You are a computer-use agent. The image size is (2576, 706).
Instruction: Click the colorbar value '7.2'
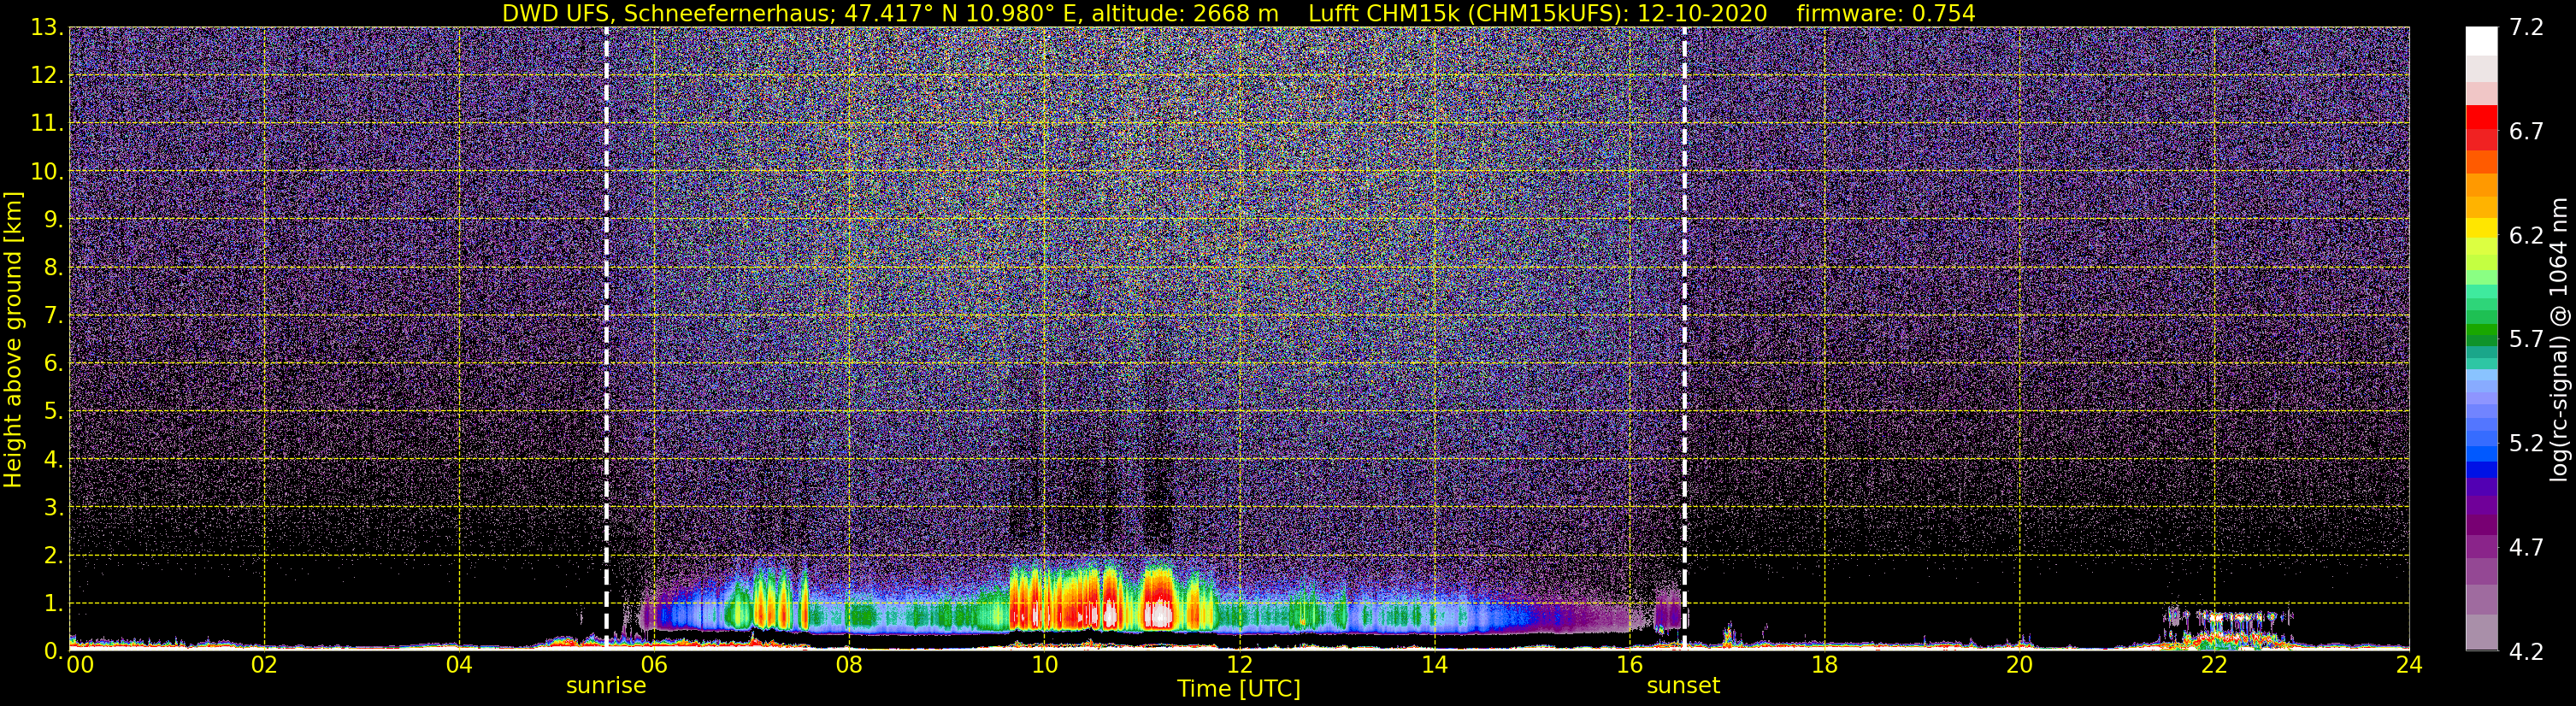click(x=2526, y=27)
